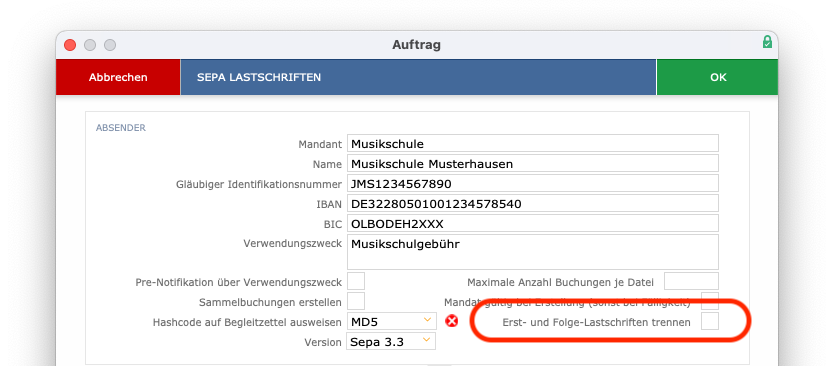
Task: Cancel the order with Abbrechen
Action: pyautogui.click(x=118, y=77)
